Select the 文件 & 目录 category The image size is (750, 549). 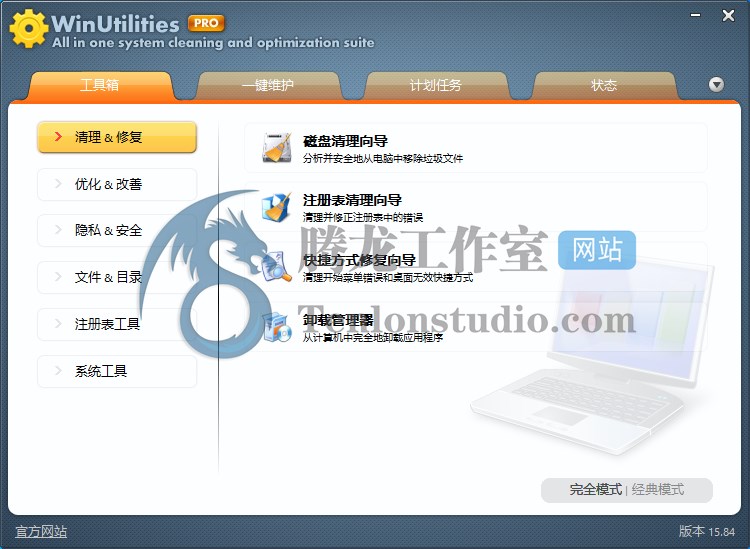pyautogui.click(x=117, y=277)
